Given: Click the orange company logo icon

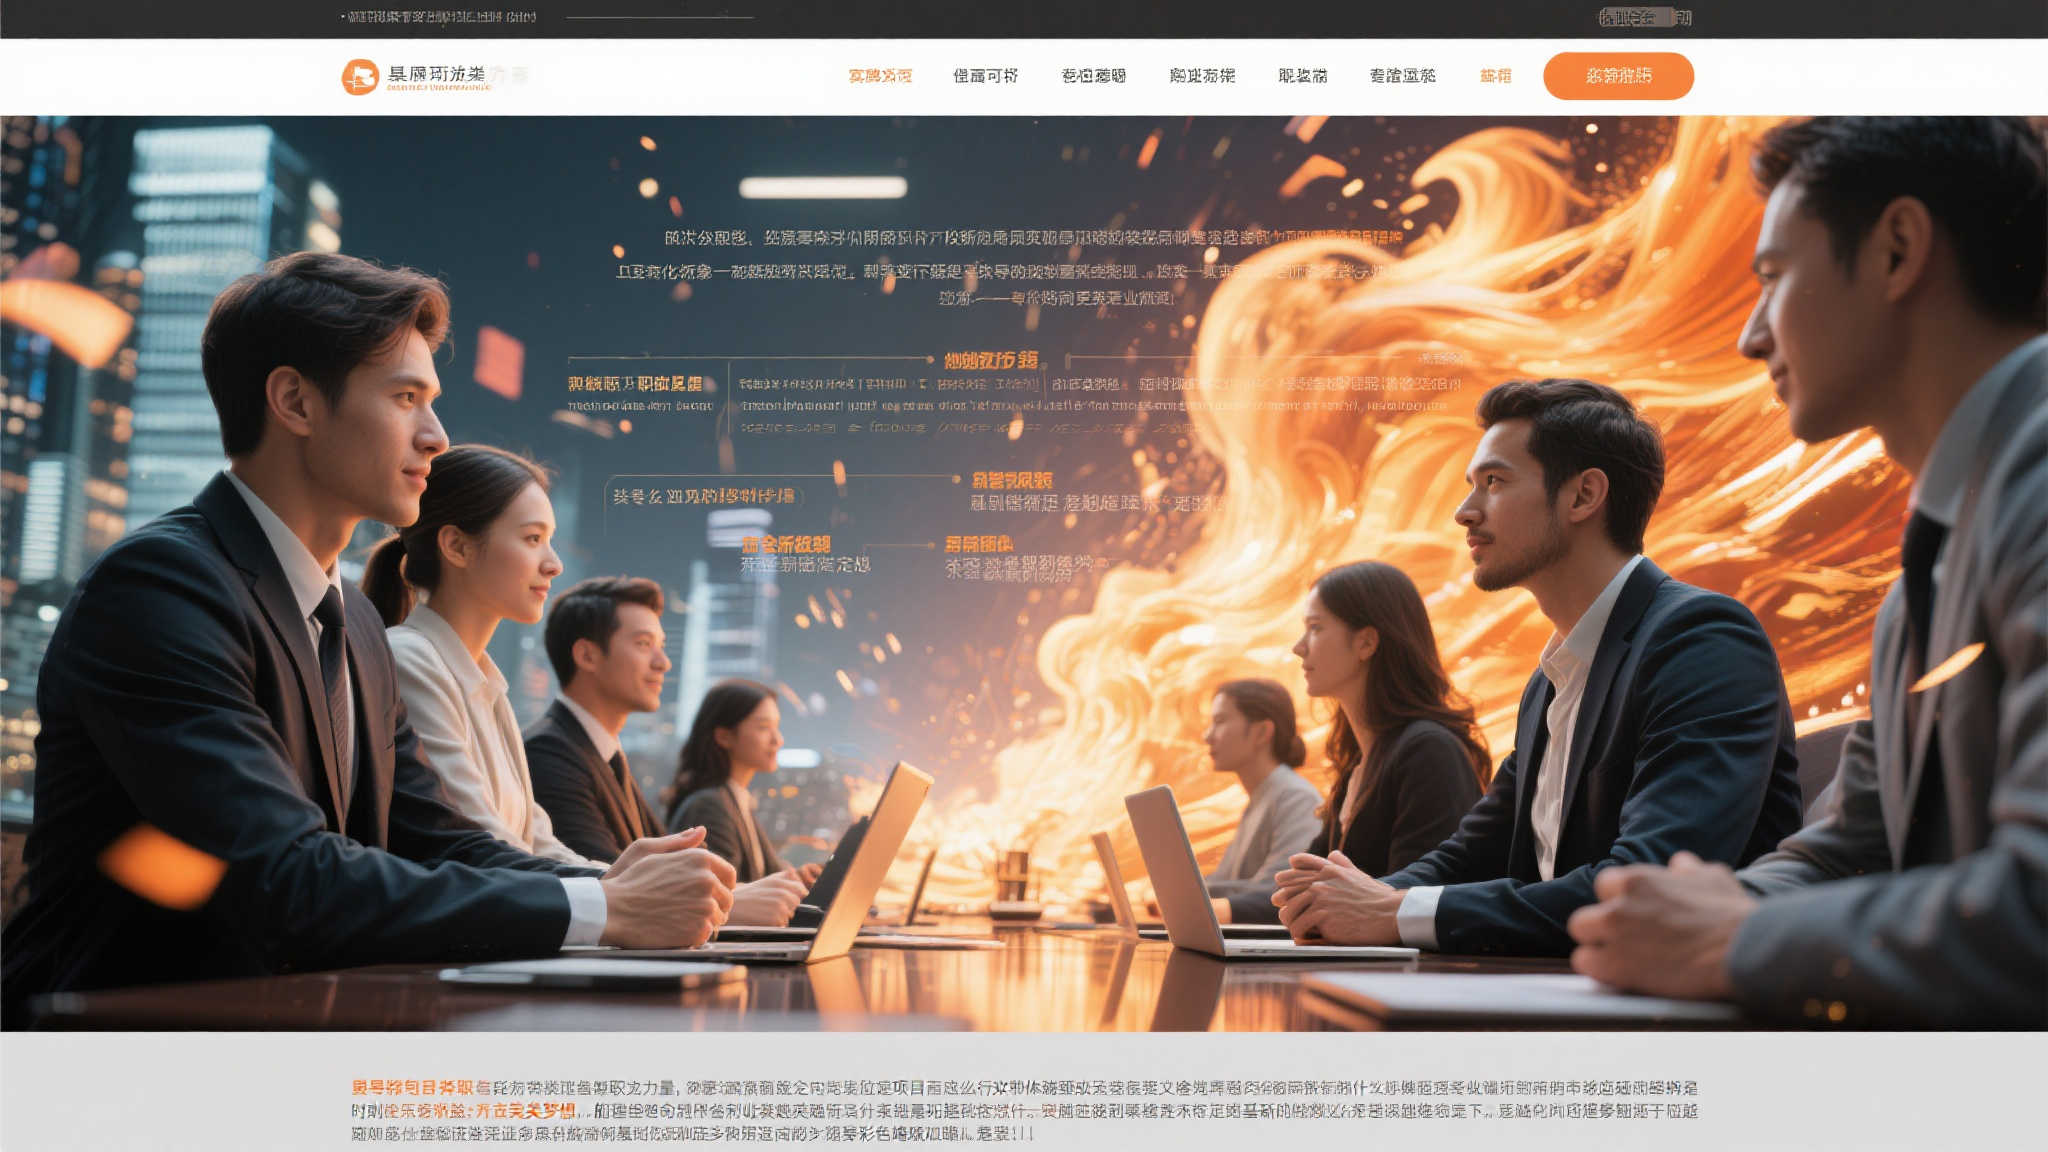Looking at the screenshot, I should 360,76.
